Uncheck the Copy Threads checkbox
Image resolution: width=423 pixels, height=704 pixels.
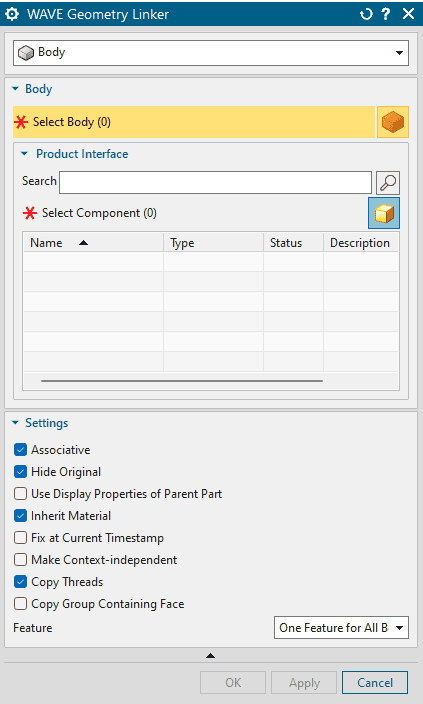coord(20,582)
